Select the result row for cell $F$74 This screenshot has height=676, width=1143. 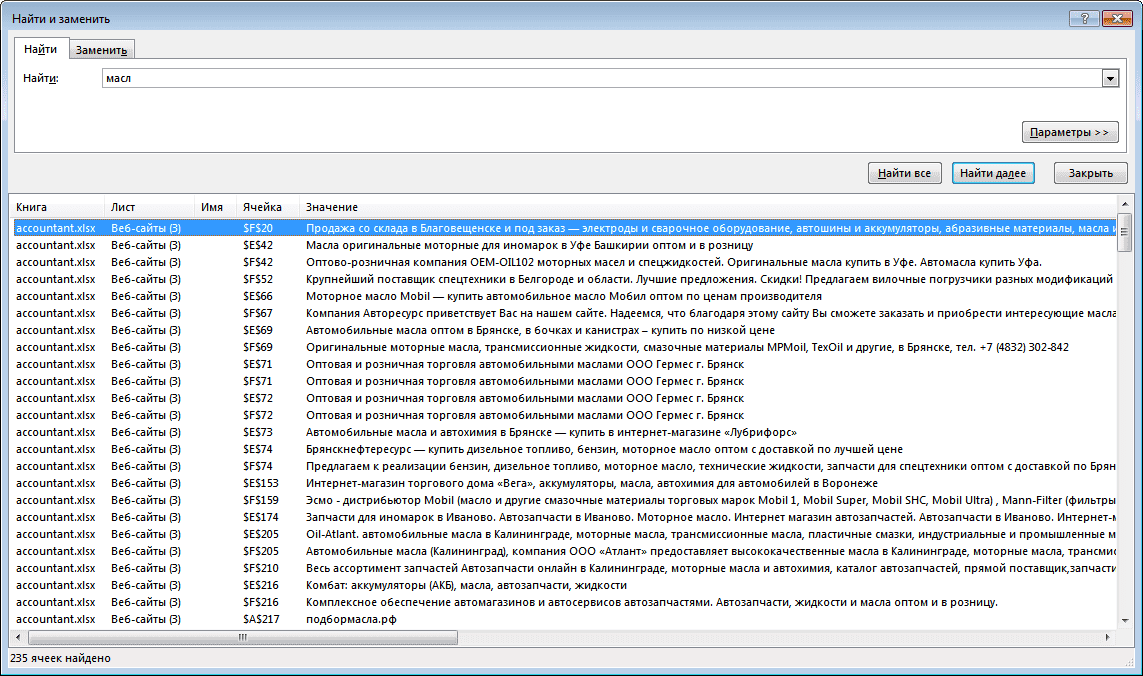(564, 466)
